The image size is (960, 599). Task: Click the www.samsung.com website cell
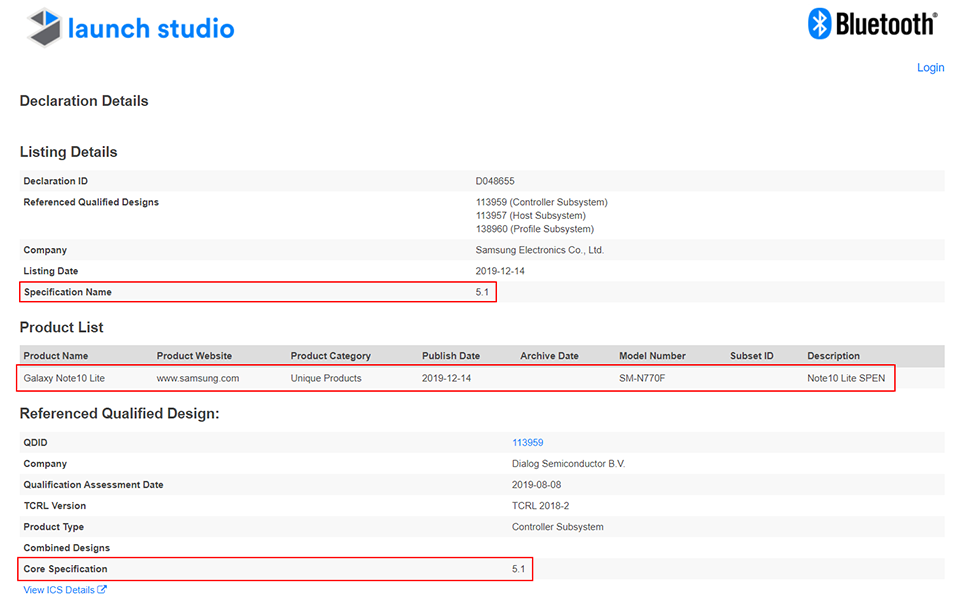(197, 378)
